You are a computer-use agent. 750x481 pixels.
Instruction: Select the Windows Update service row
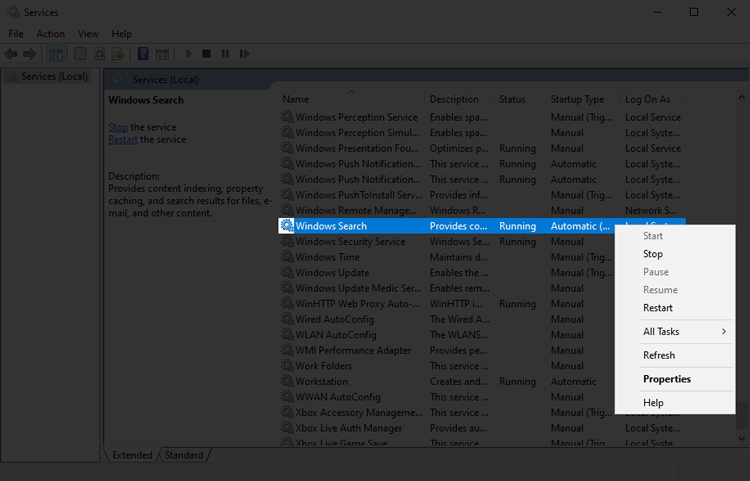(482, 273)
